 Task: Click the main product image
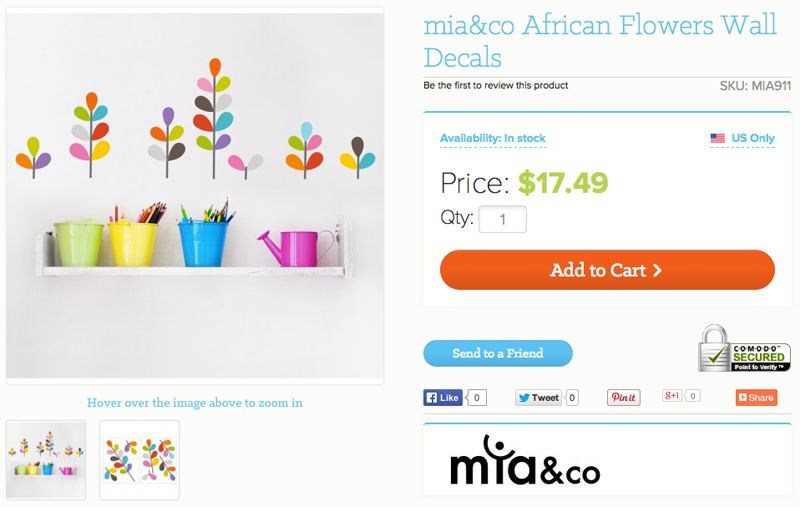click(x=195, y=195)
